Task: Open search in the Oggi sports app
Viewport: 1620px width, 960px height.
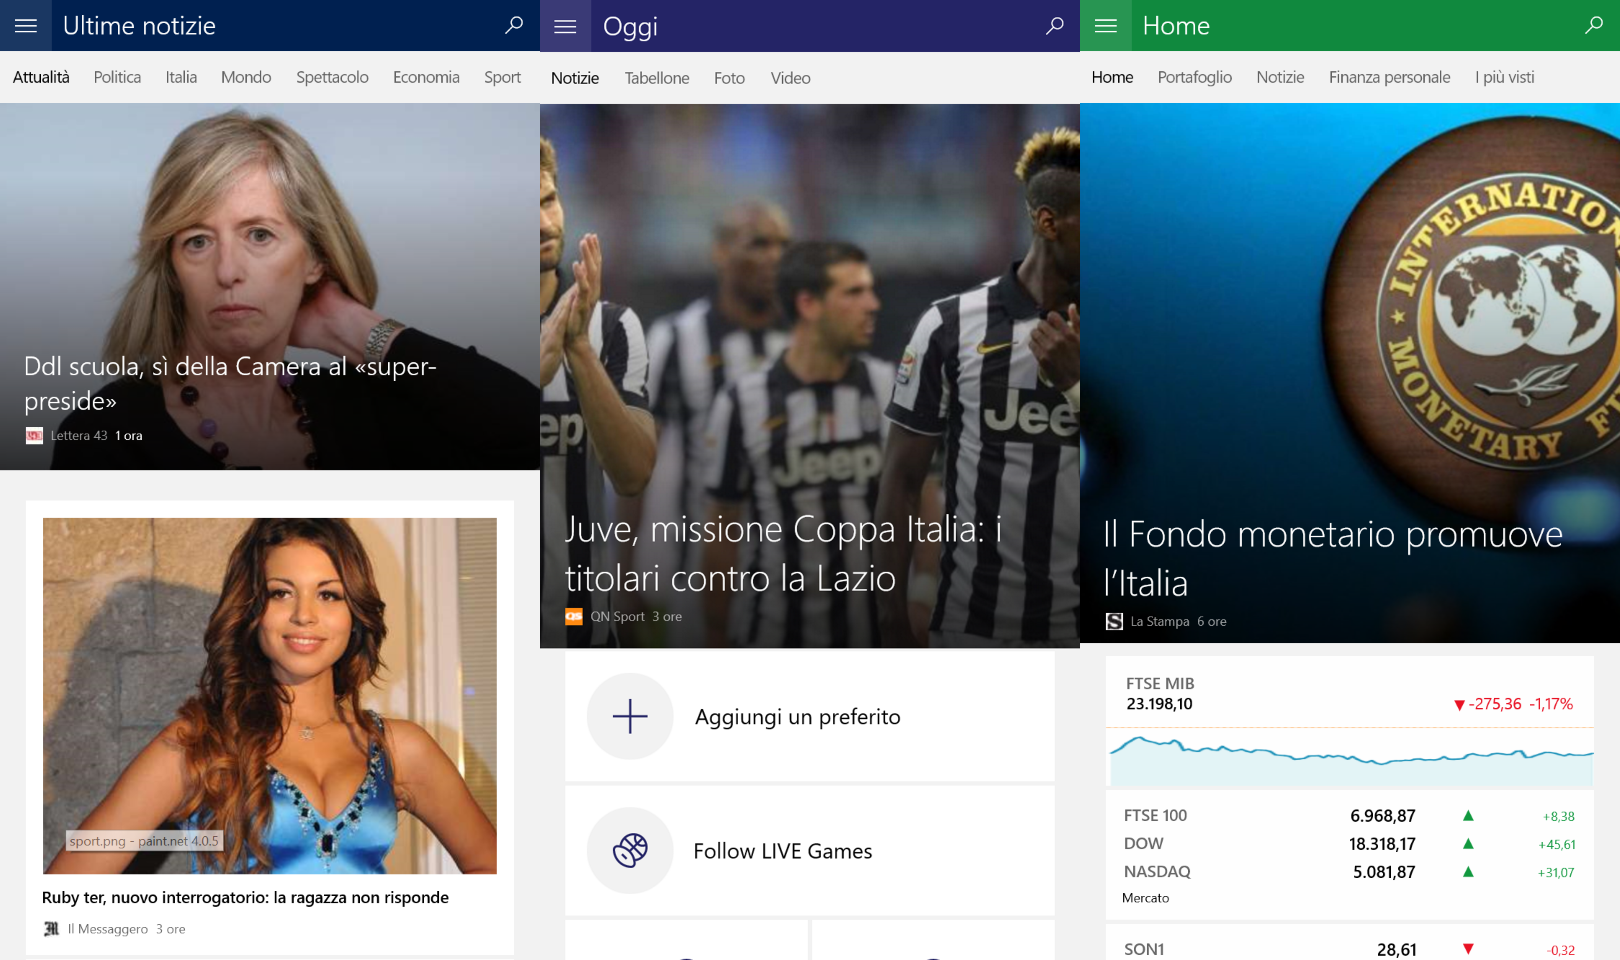Action: click(1053, 25)
